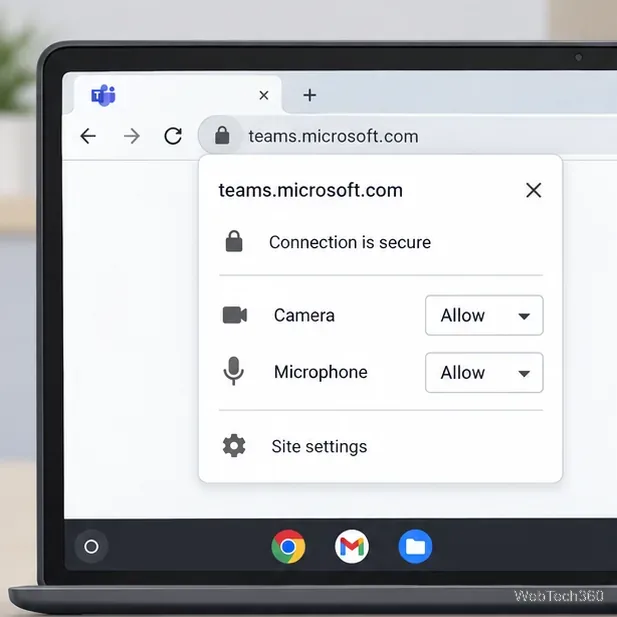Click the teams.microsoft.com address bar text
The image size is (617, 617).
point(333,137)
